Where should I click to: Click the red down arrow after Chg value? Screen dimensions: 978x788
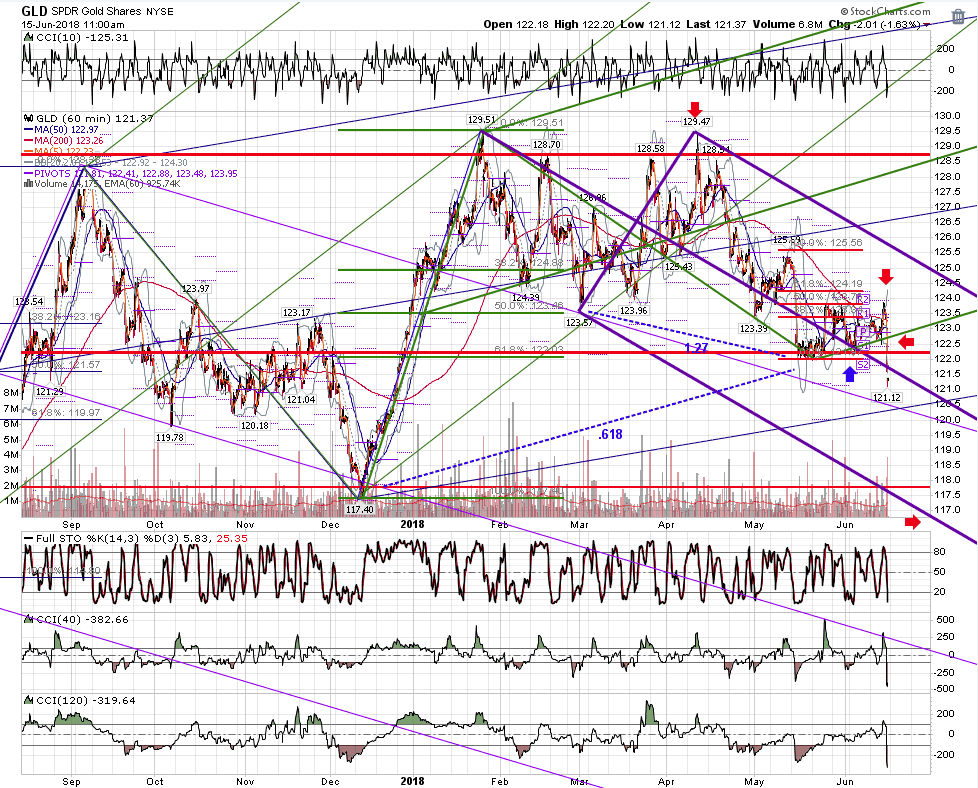coord(927,25)
